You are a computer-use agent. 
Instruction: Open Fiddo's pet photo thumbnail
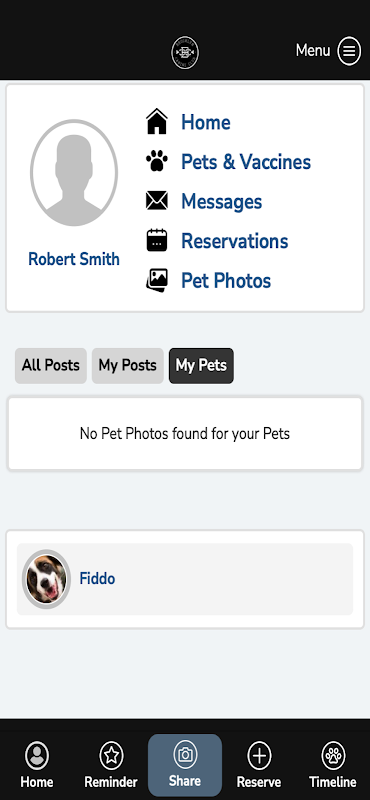(46, 579)
